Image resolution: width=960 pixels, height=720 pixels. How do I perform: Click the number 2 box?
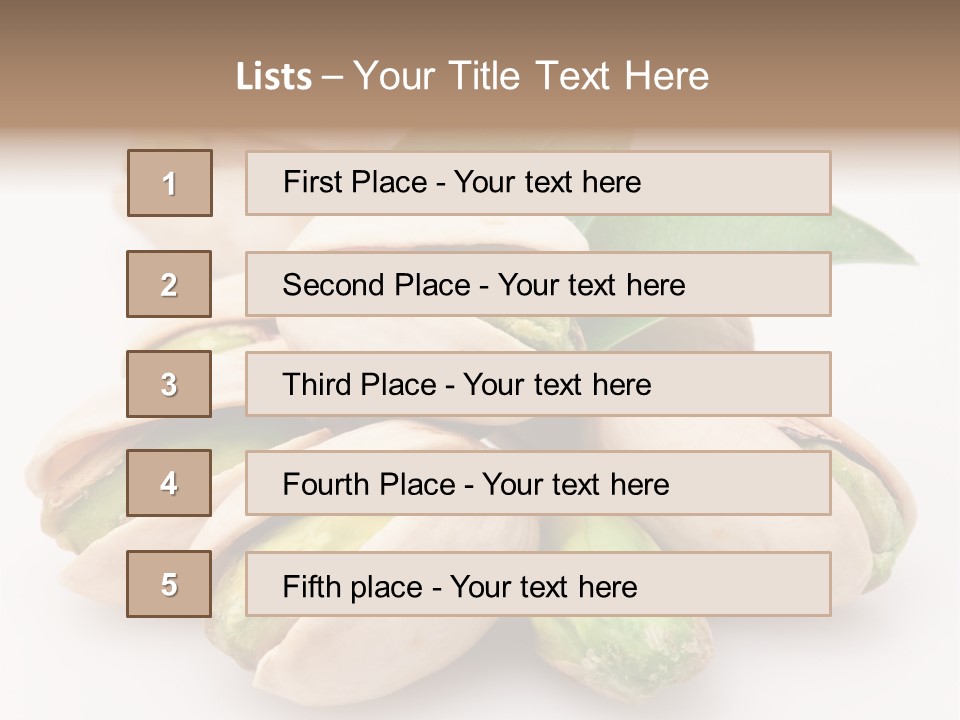coord(169,284)
